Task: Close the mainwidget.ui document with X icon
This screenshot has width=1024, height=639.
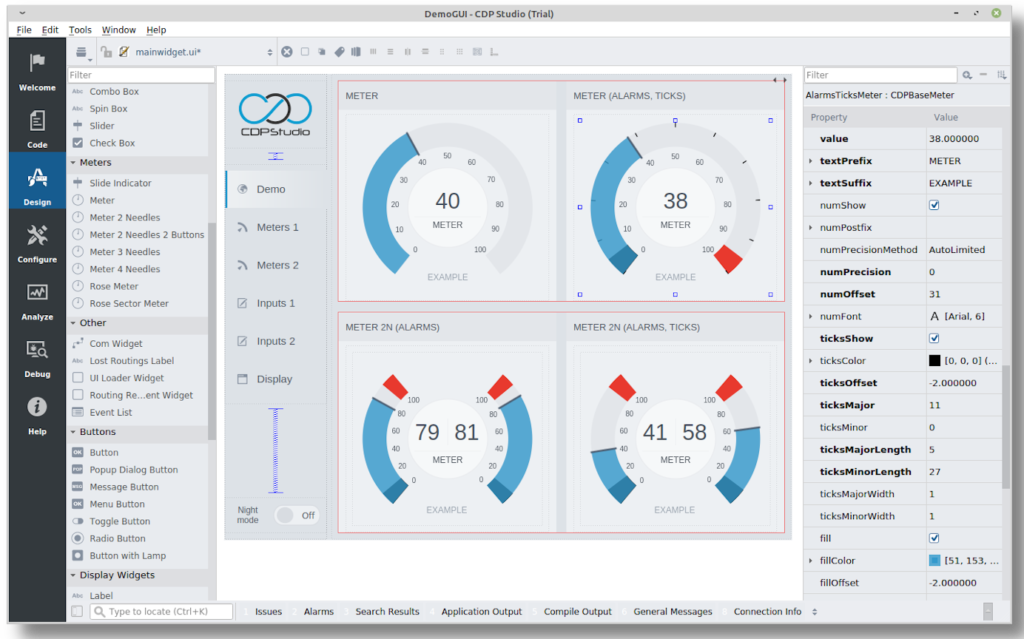Action: click(287, 52)
